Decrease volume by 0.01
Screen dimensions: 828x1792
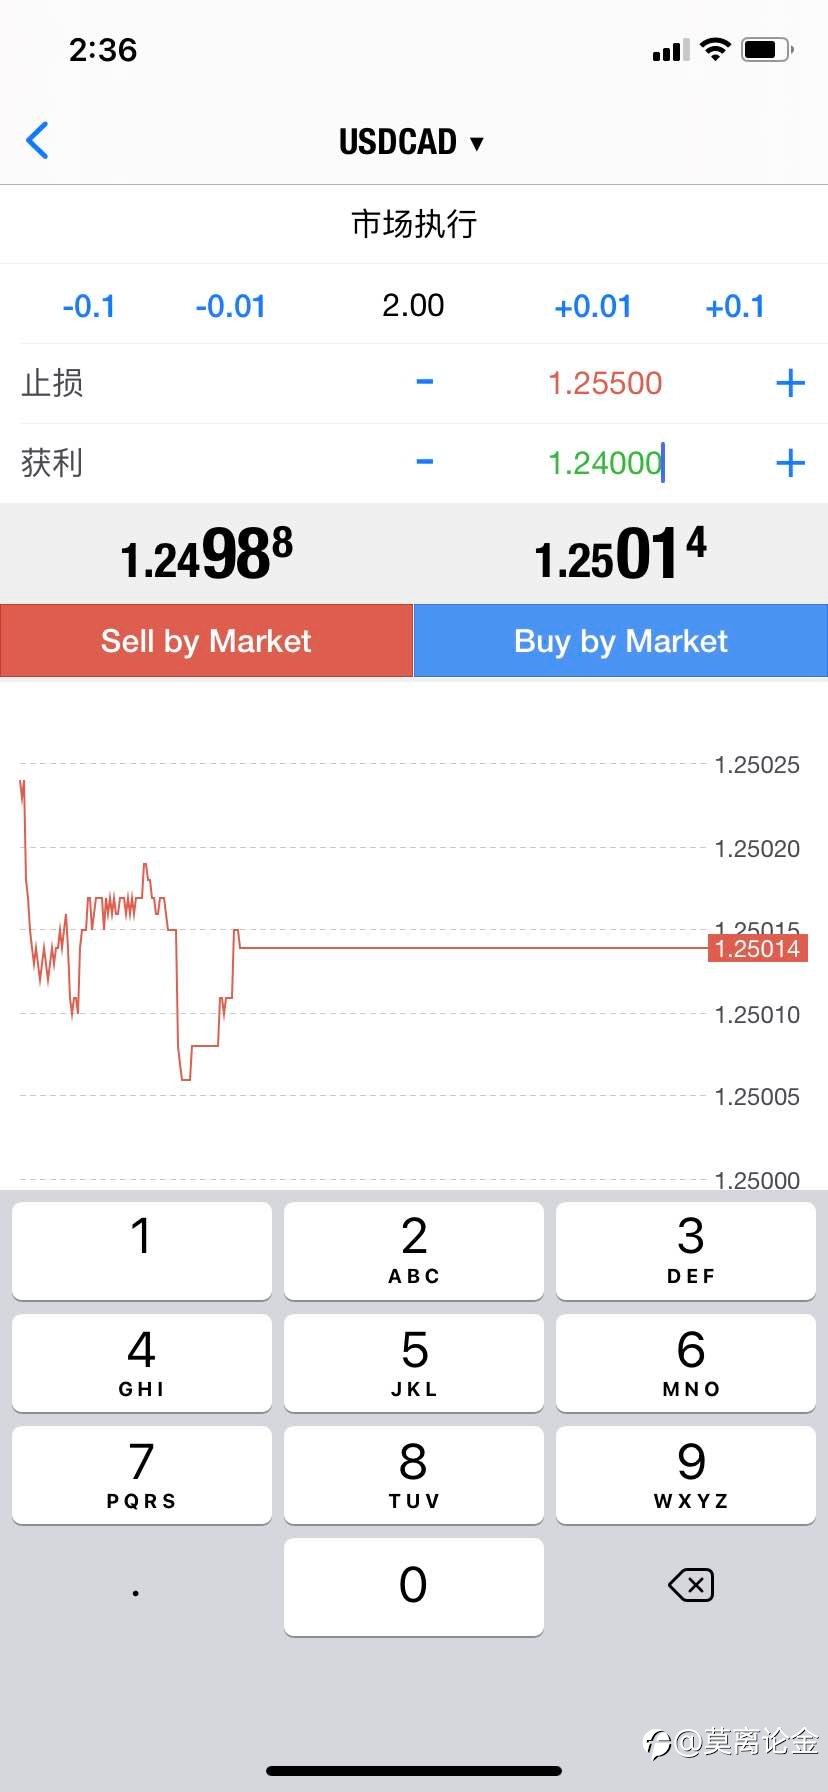230,306
